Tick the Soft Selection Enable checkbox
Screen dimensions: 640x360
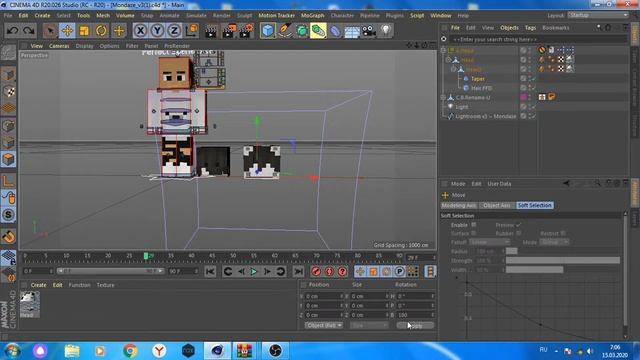coord(473,225)
